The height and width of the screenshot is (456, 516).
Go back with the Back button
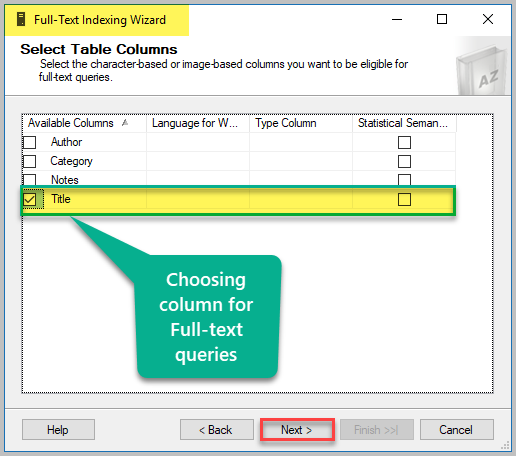coord(217,430)
